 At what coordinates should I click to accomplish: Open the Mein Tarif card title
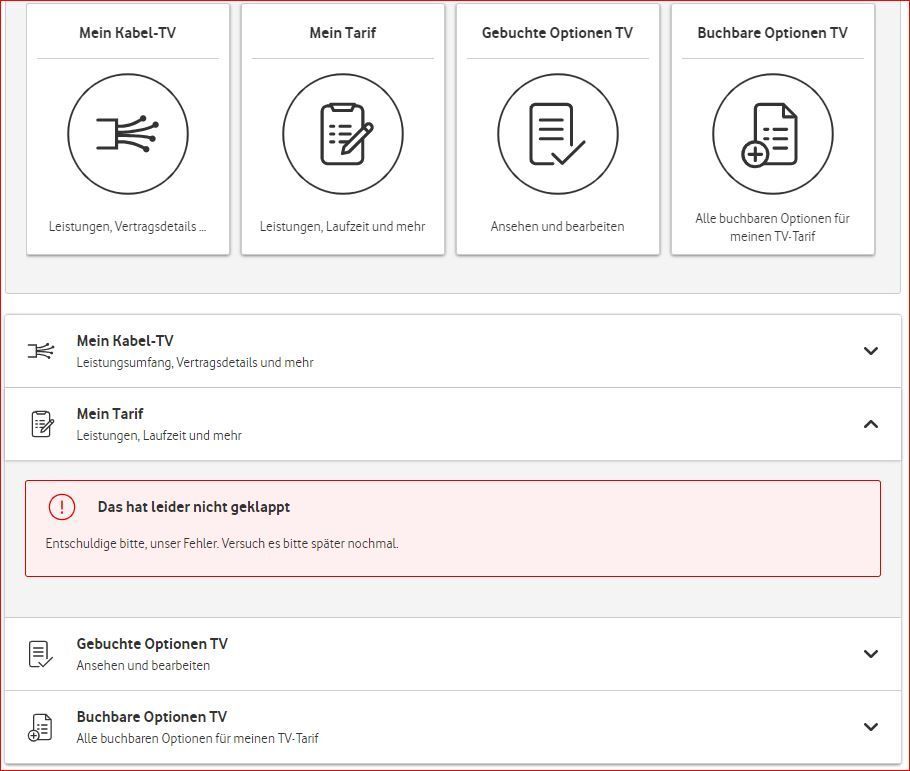(342, 33)
